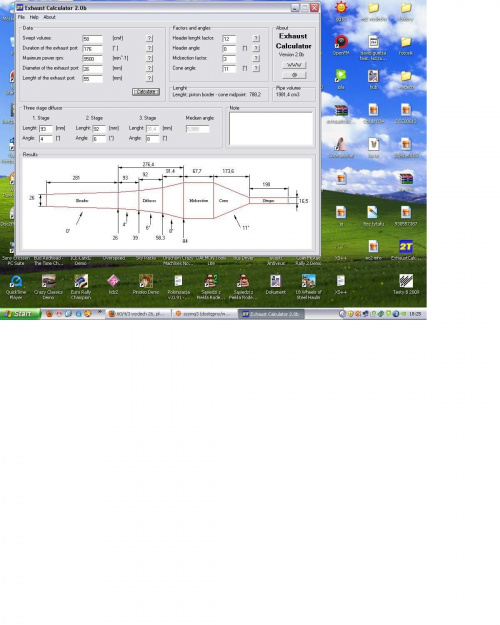500x625 pixels.
Task: Open the About menu
Action: [x=49, y=17]
